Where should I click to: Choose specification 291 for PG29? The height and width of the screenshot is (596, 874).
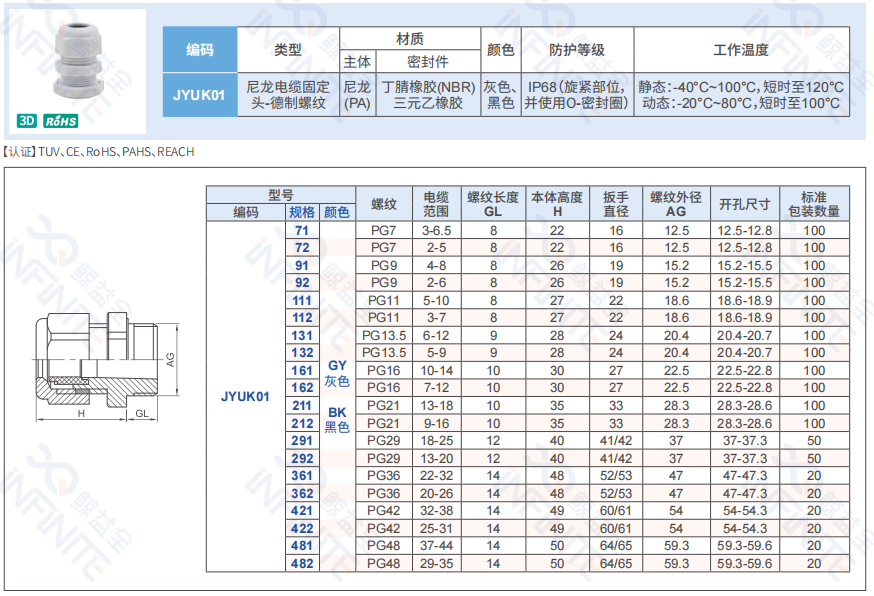(302, 440)
